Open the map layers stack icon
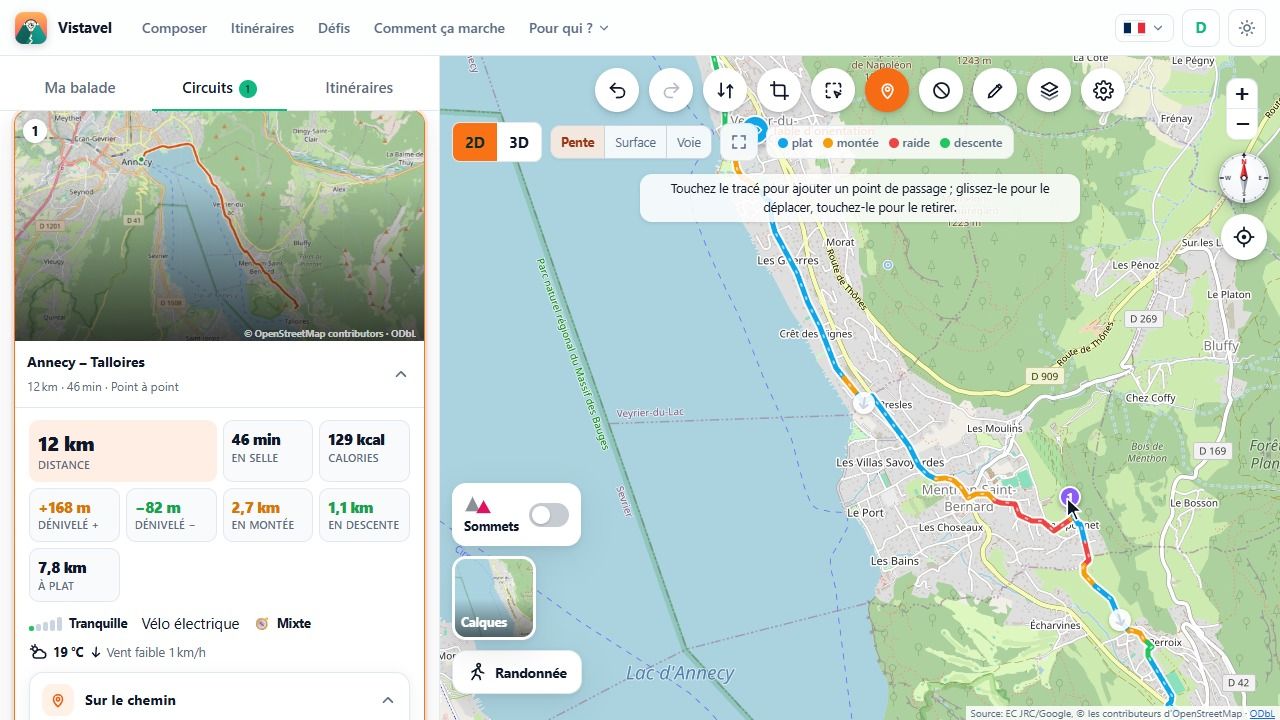 pos(1049,91)
